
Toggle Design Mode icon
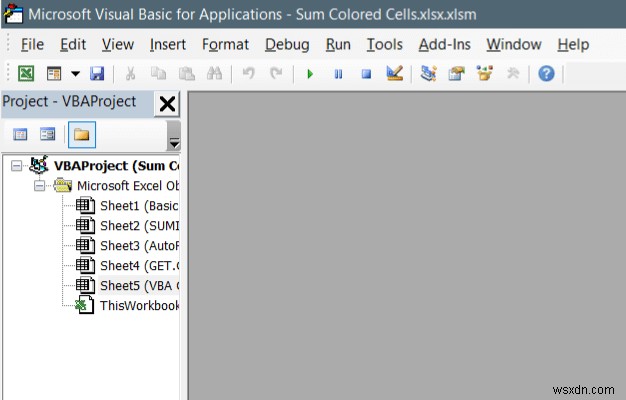[394, 73]
